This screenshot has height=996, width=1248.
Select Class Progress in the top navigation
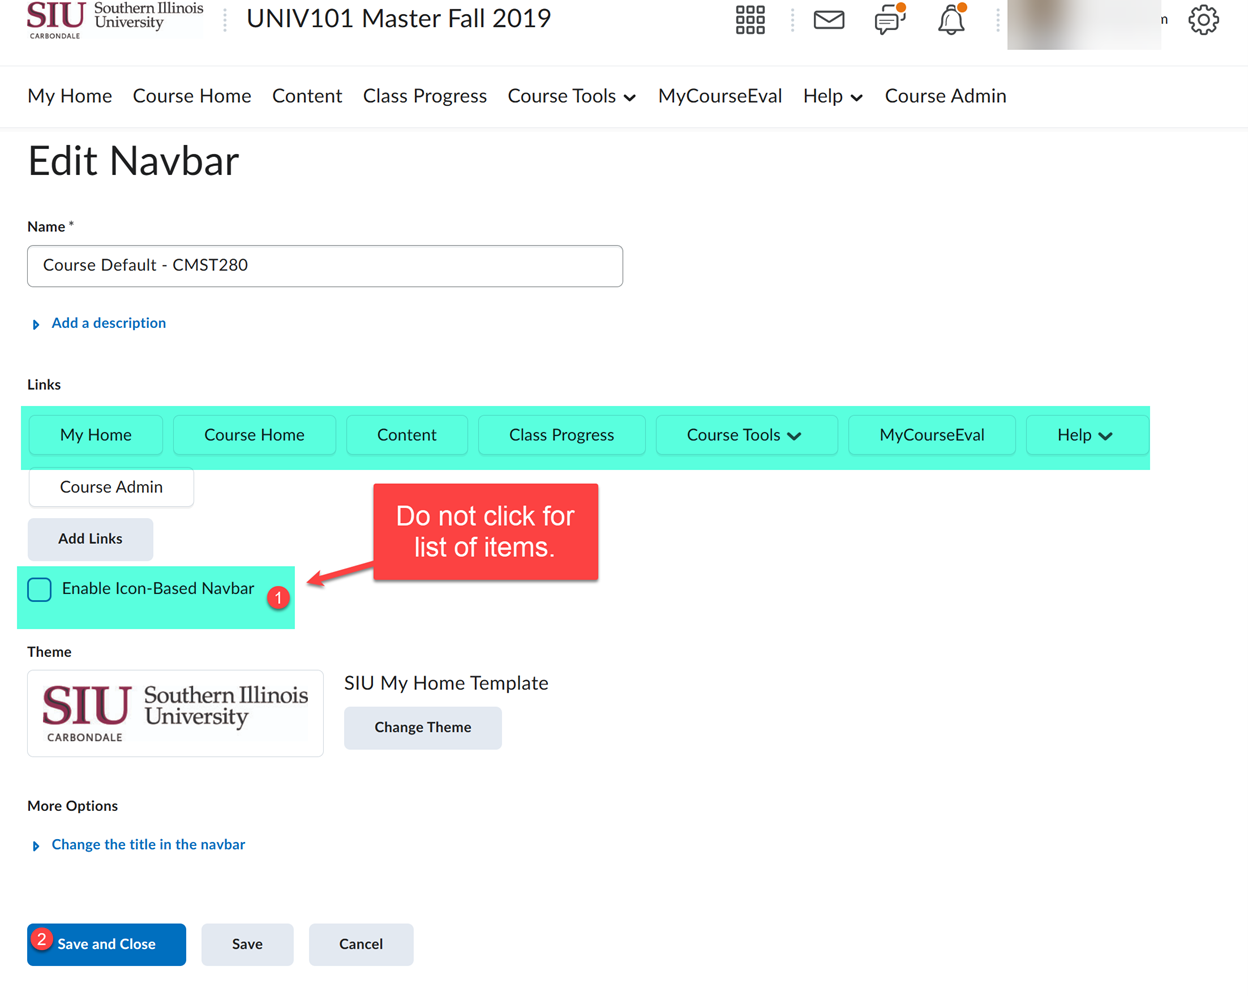coord(424,96)
